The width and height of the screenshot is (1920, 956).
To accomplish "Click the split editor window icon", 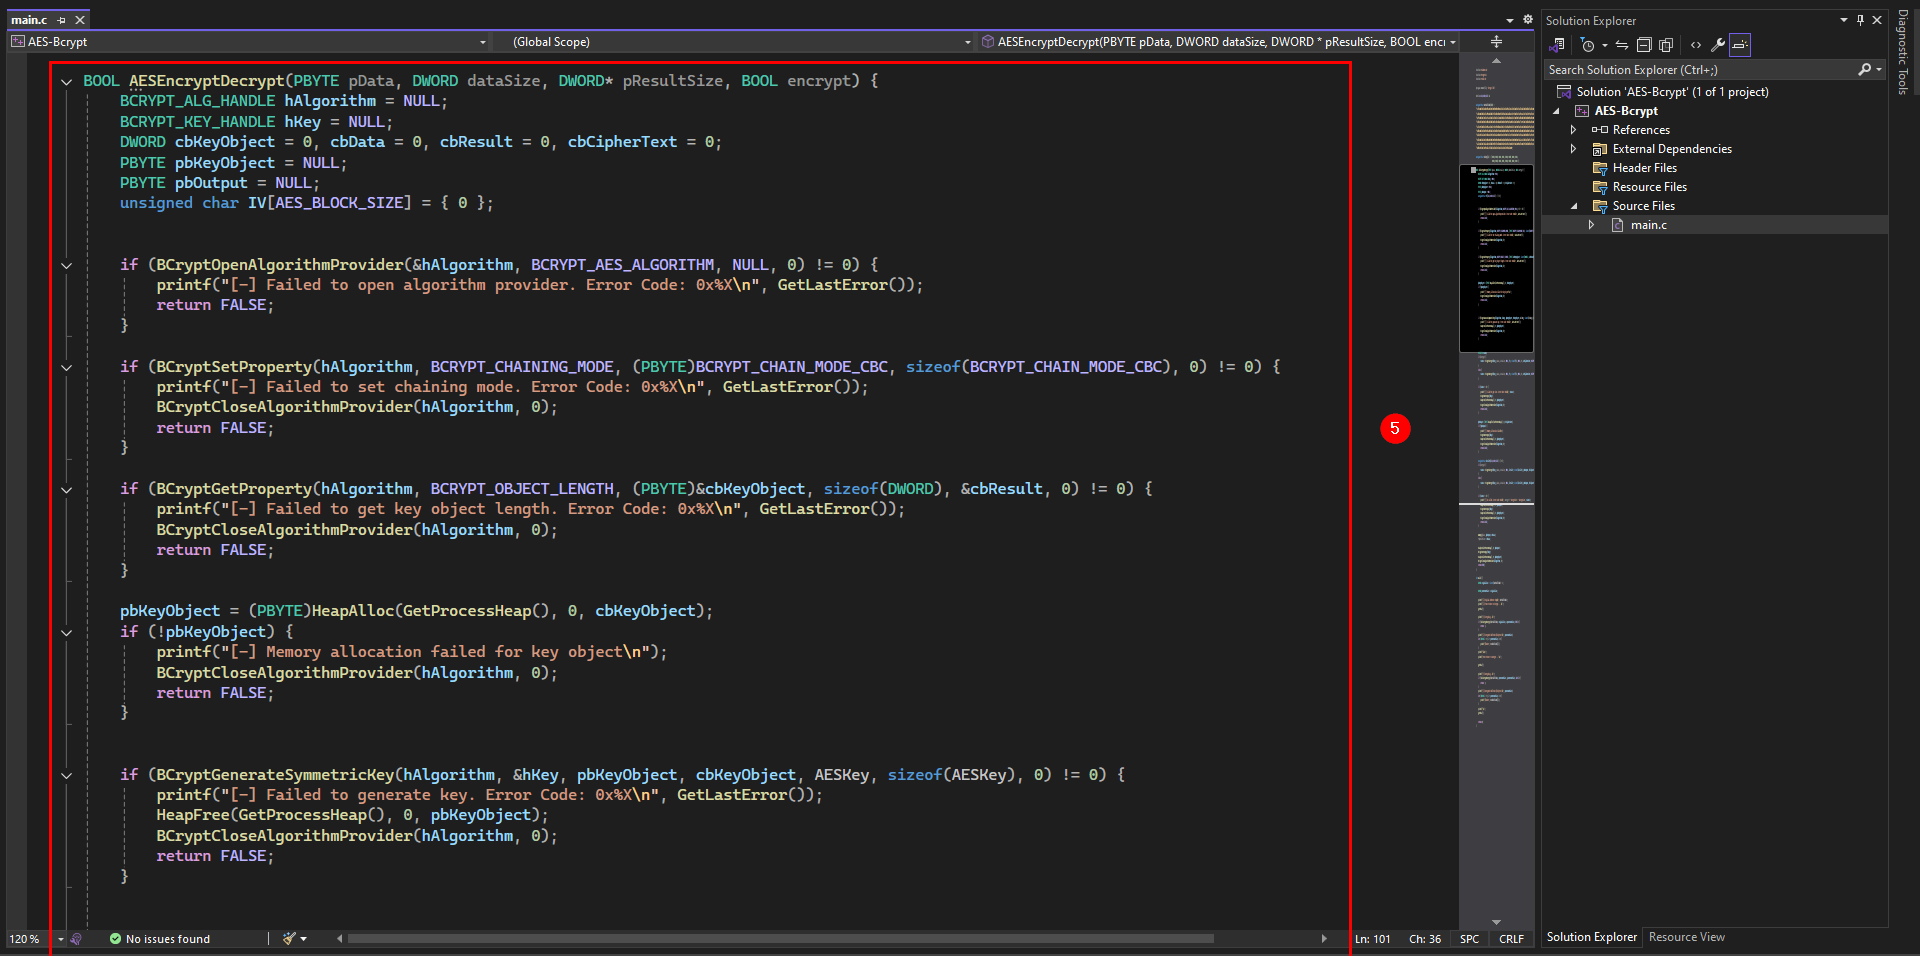I will pos(1497,42).
